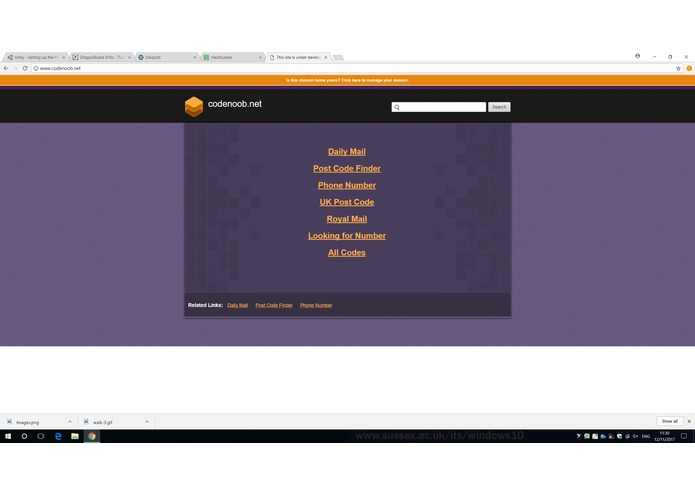Screen dimensions: 695x494
Task: Switch to the DragonBoard 410c tab
Action: [101, 58]
